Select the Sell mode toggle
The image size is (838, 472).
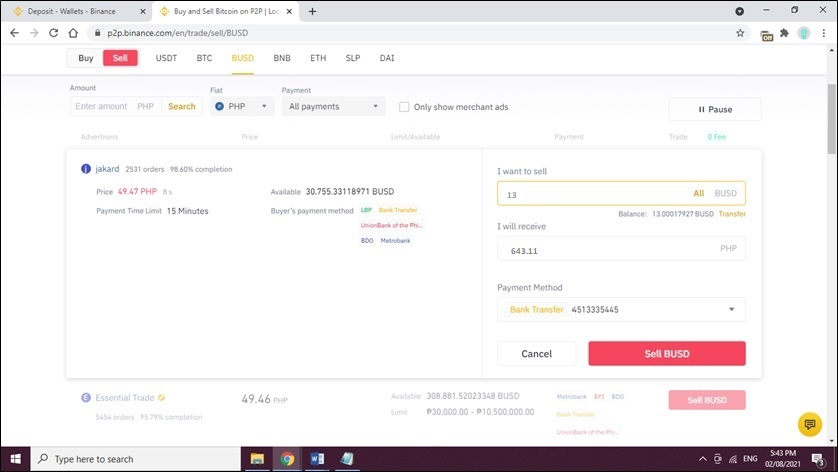(120, 58)
